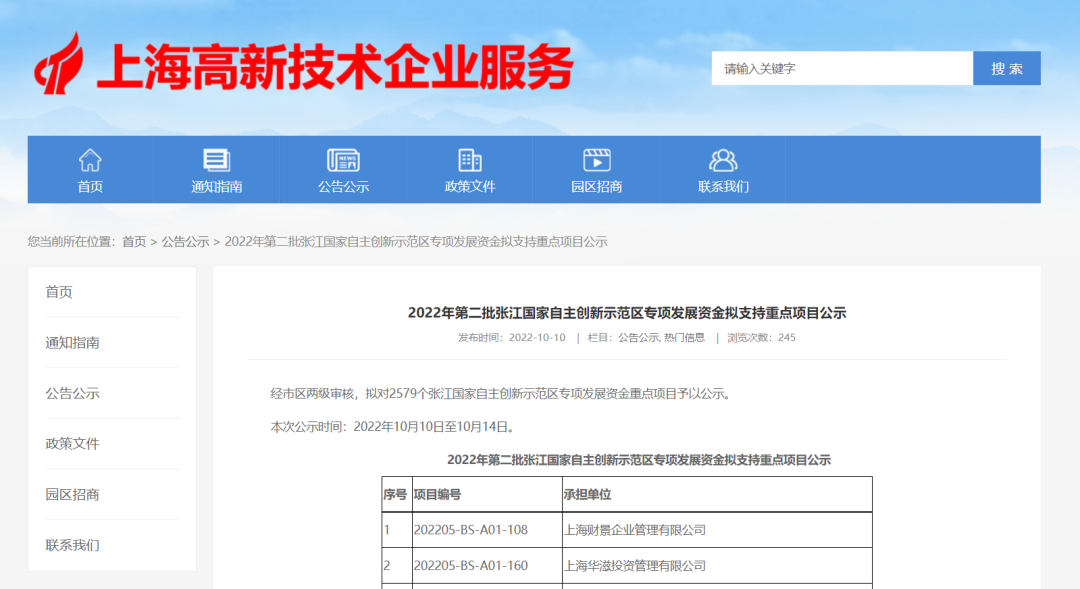This screenshot has height=589, width=1080.
Task: Click the 上海高新技术企业服务 site title
Action: pyautogui.click(x=333, y=65)
